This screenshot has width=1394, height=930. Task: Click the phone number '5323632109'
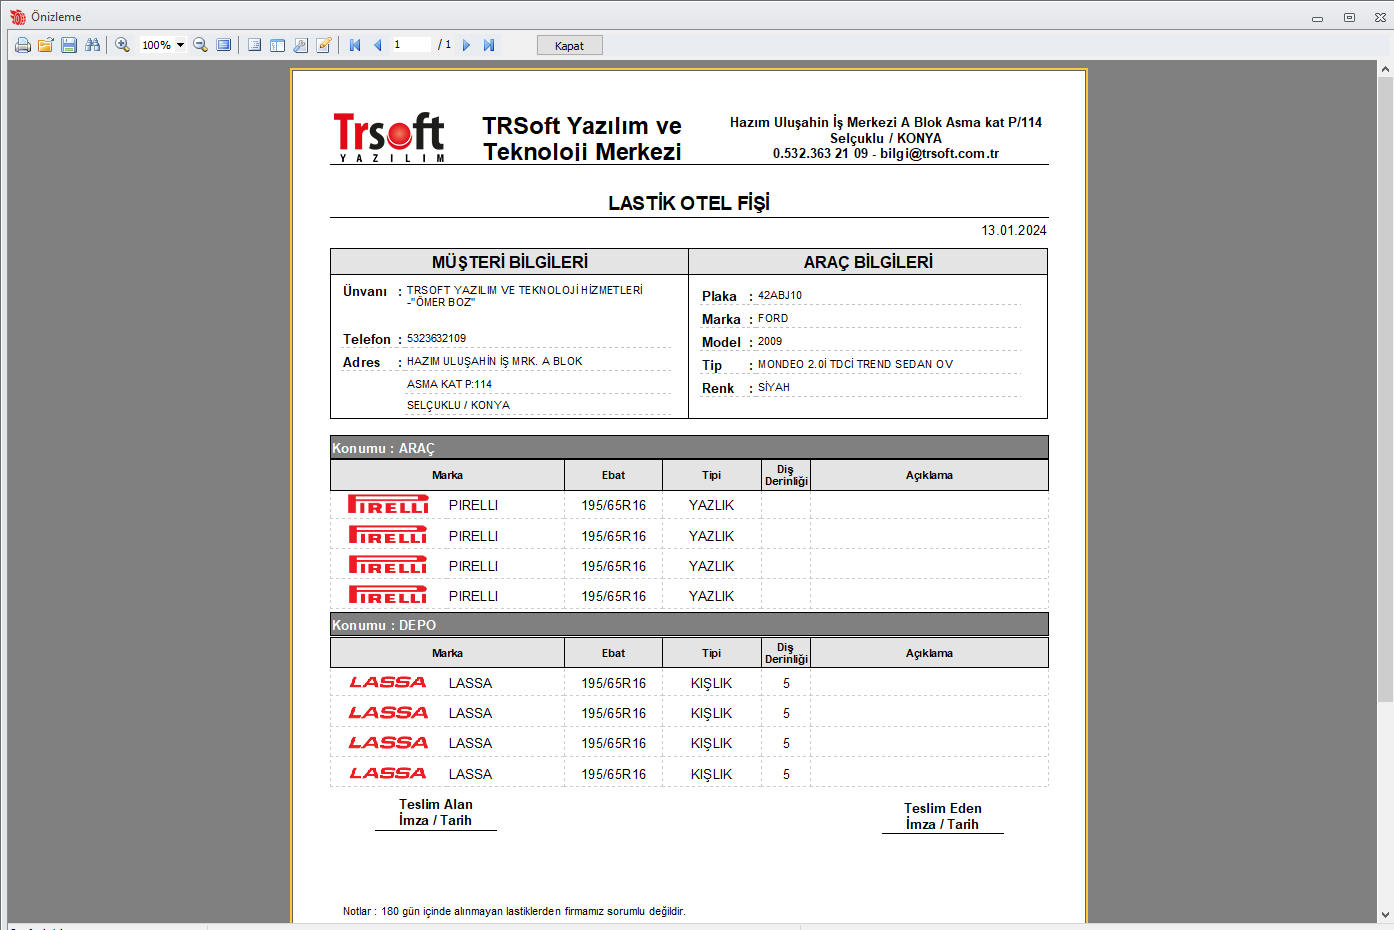click(x=436, y=339)
